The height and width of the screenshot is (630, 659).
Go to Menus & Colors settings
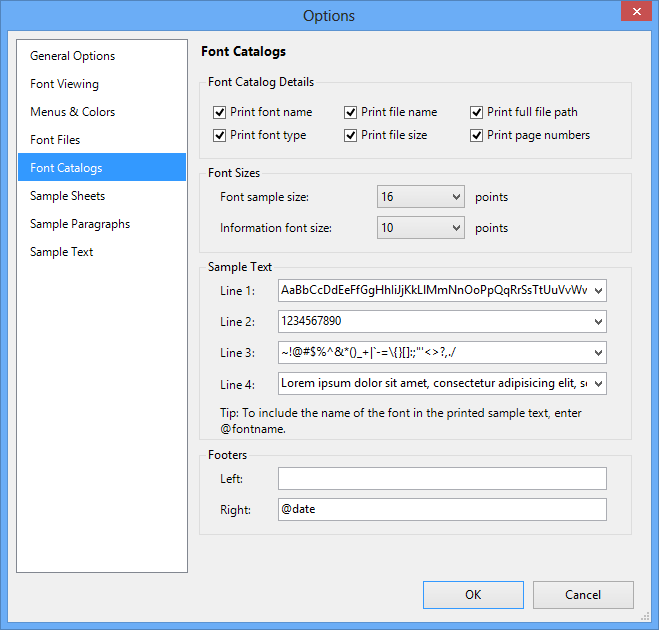(x=73, y=112)
